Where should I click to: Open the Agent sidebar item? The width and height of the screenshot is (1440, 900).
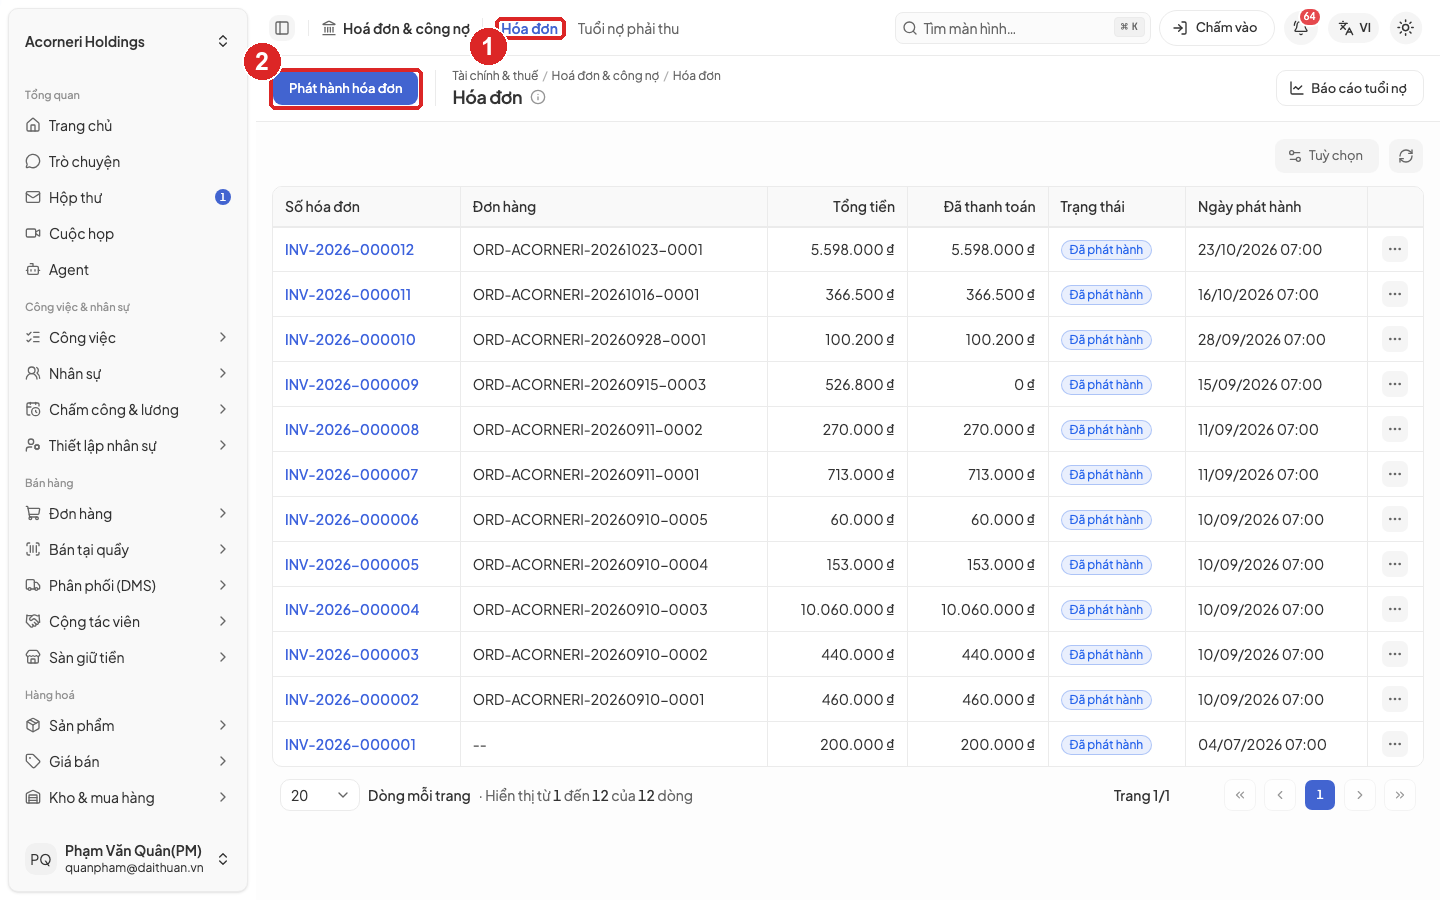128,270
